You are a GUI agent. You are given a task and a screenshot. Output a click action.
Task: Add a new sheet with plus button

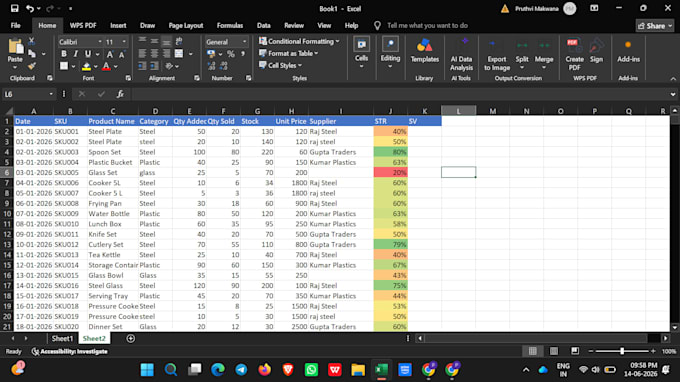tap(131, 338)
